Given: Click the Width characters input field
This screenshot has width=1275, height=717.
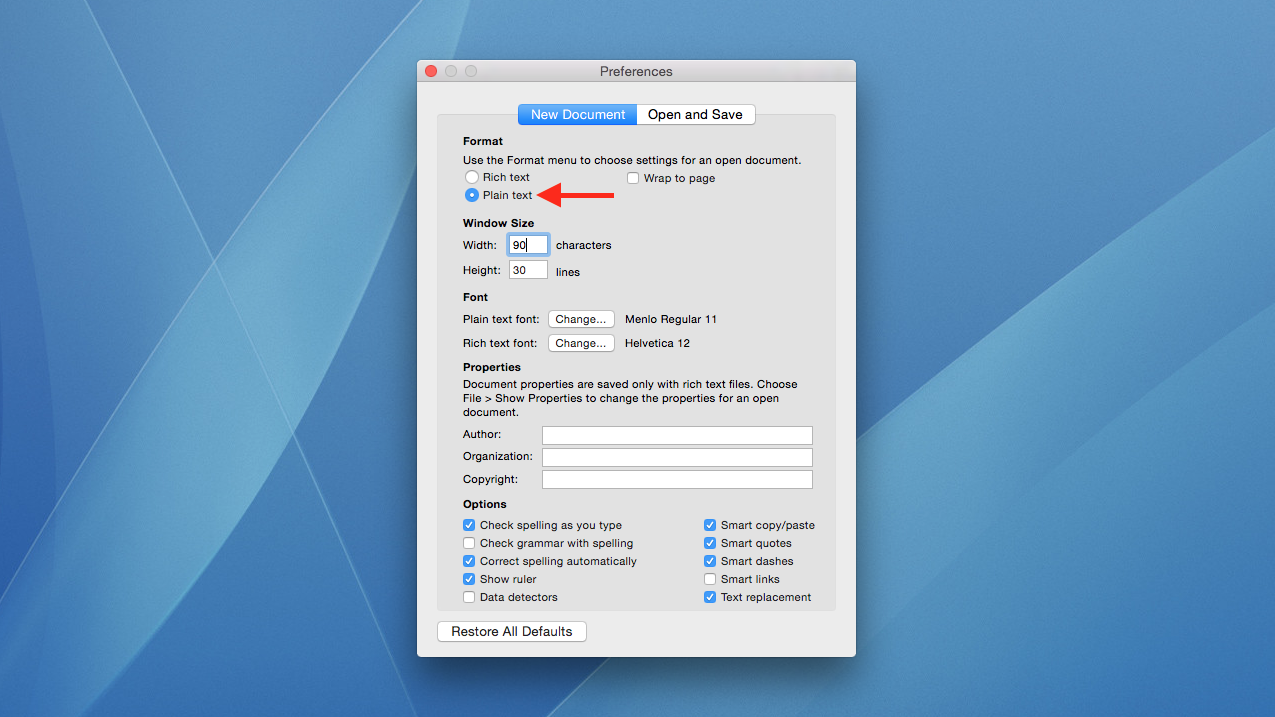Looking at the screenshot, I should pyautogui.click(x=528, y=245).
